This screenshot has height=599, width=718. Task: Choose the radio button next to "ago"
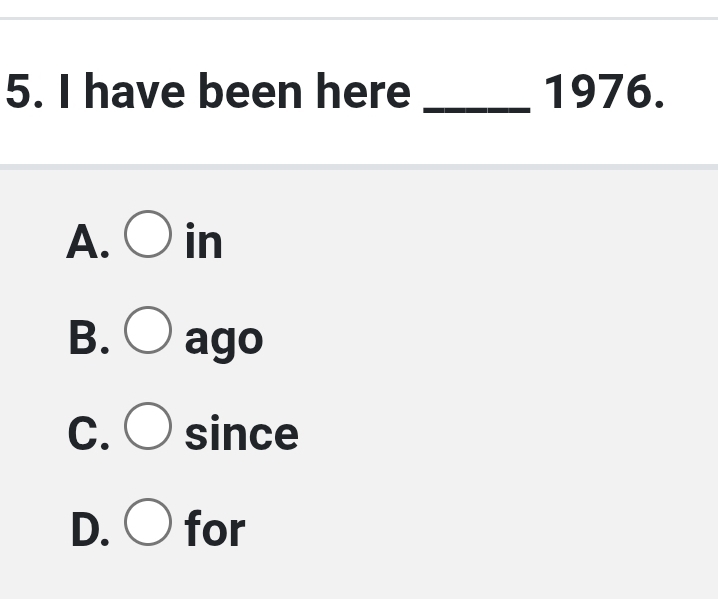[x=148, y=331]
